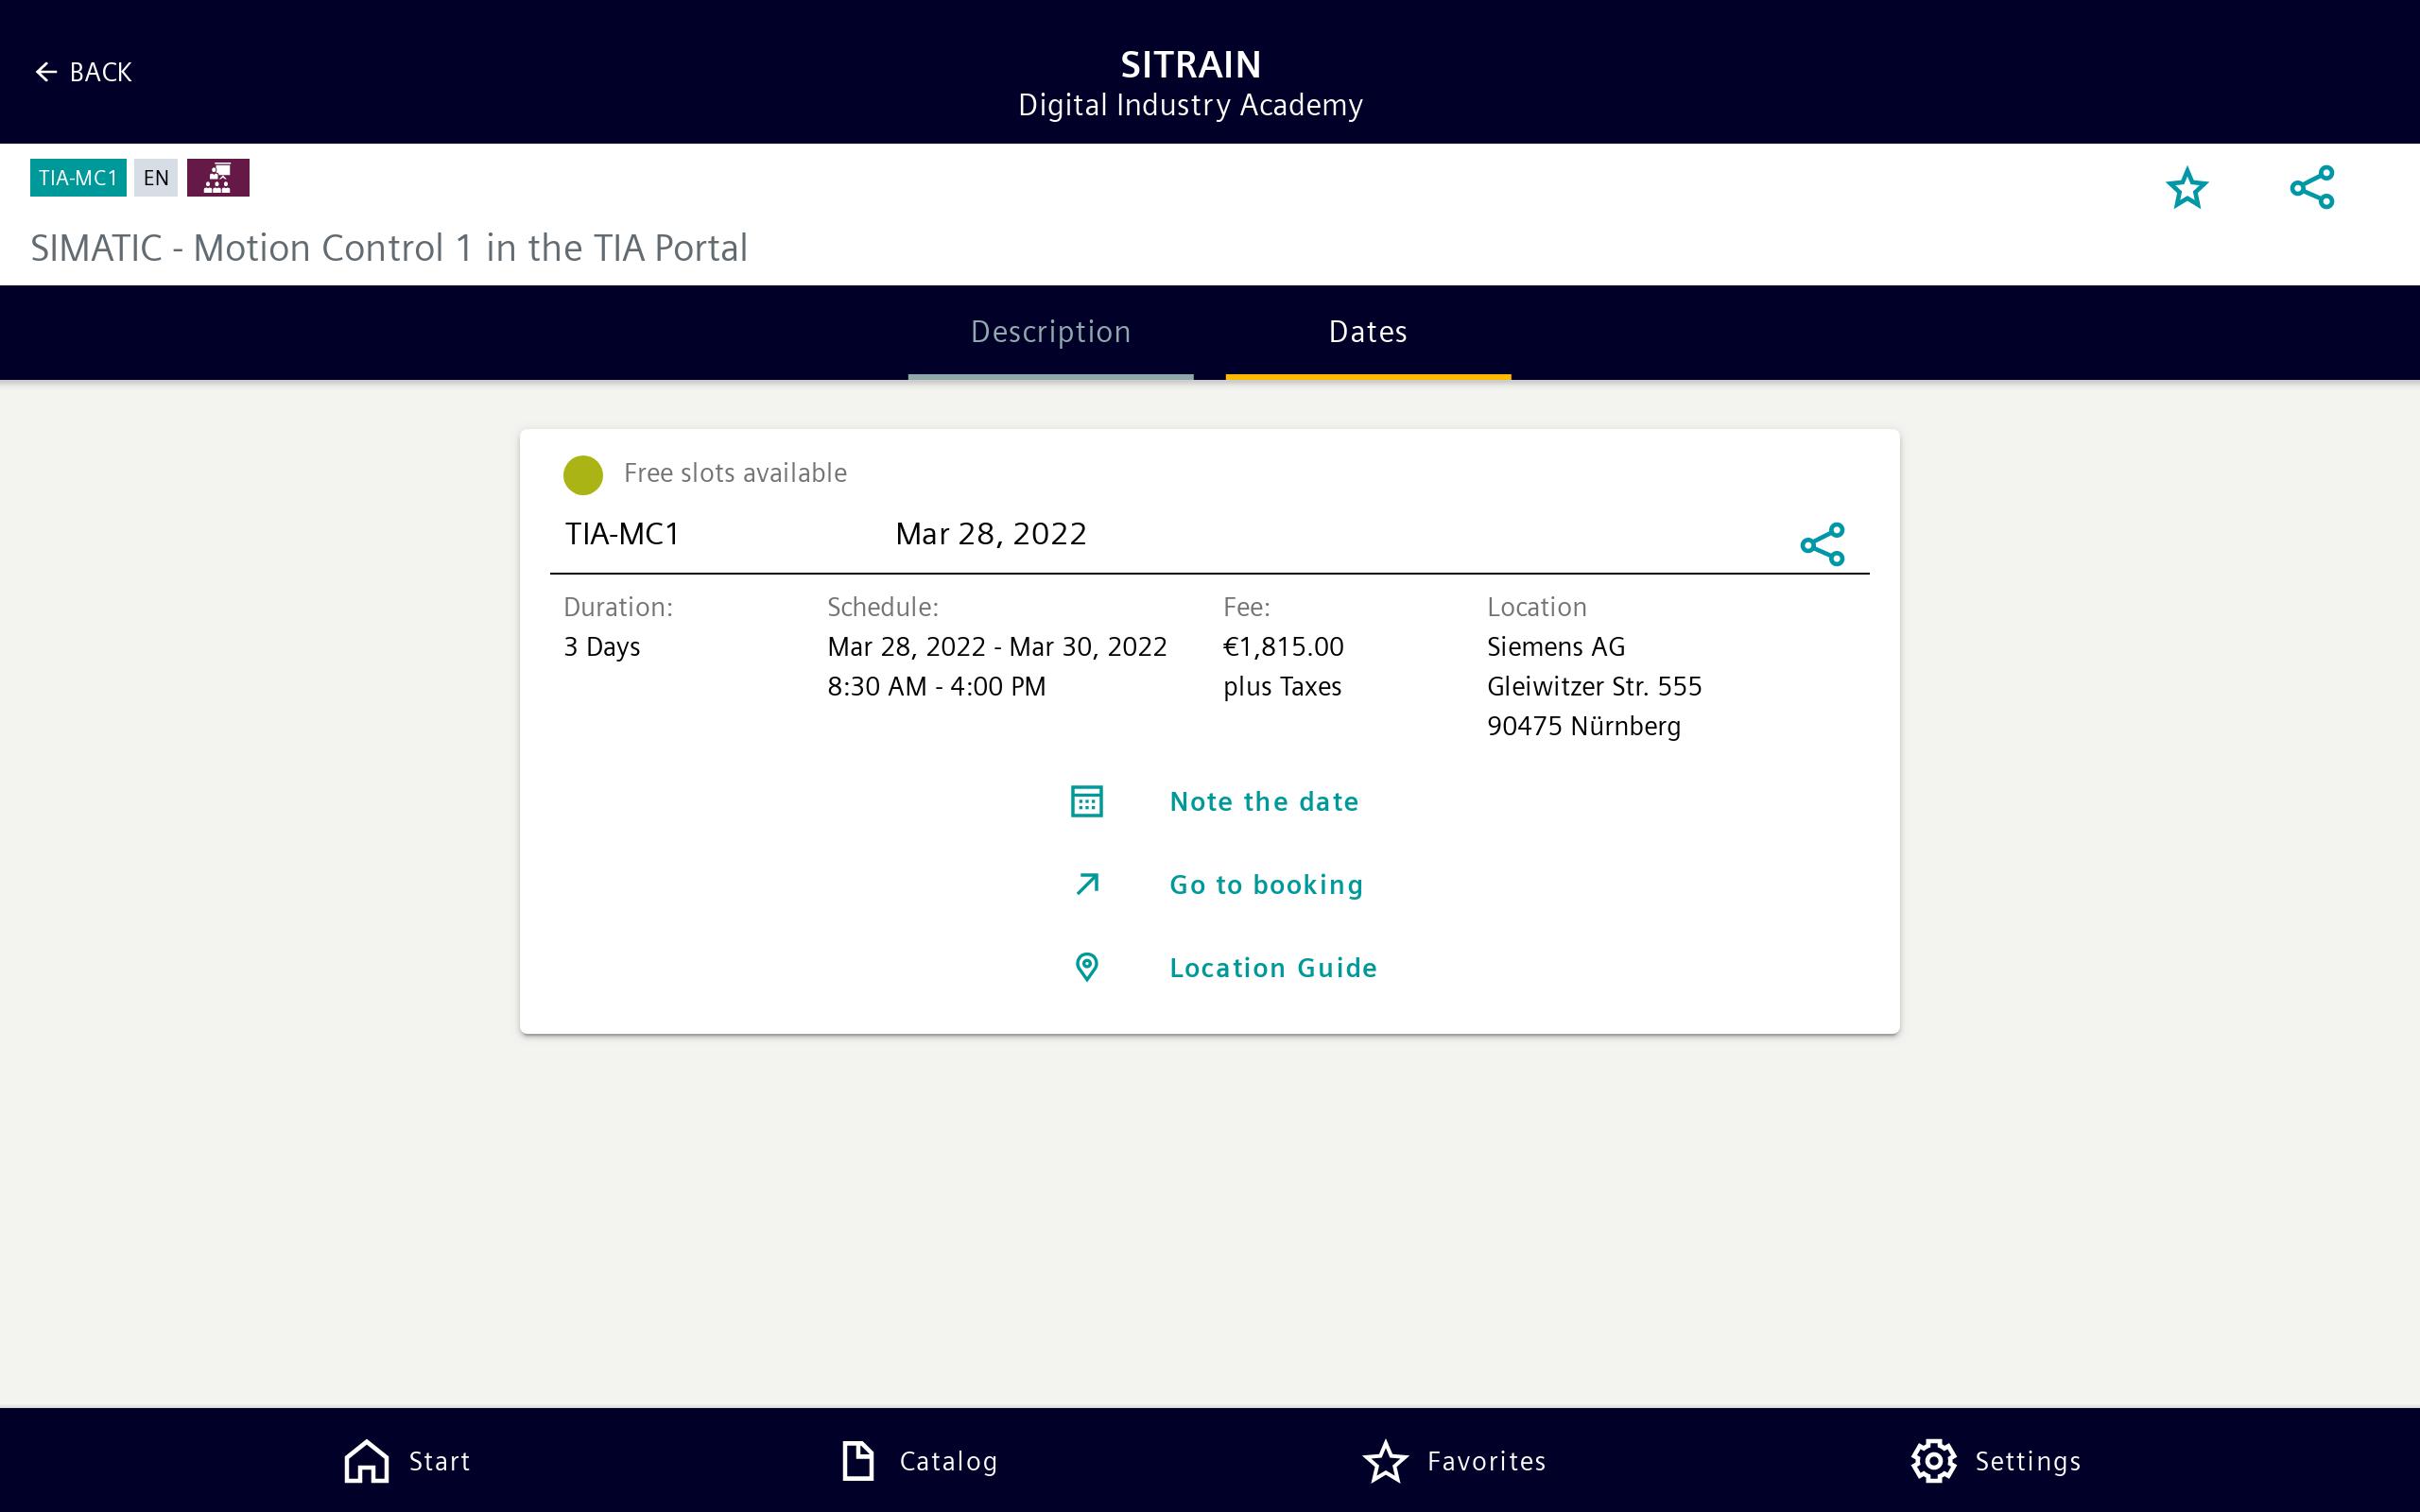Click the Fee: label

pos(1246,607)
